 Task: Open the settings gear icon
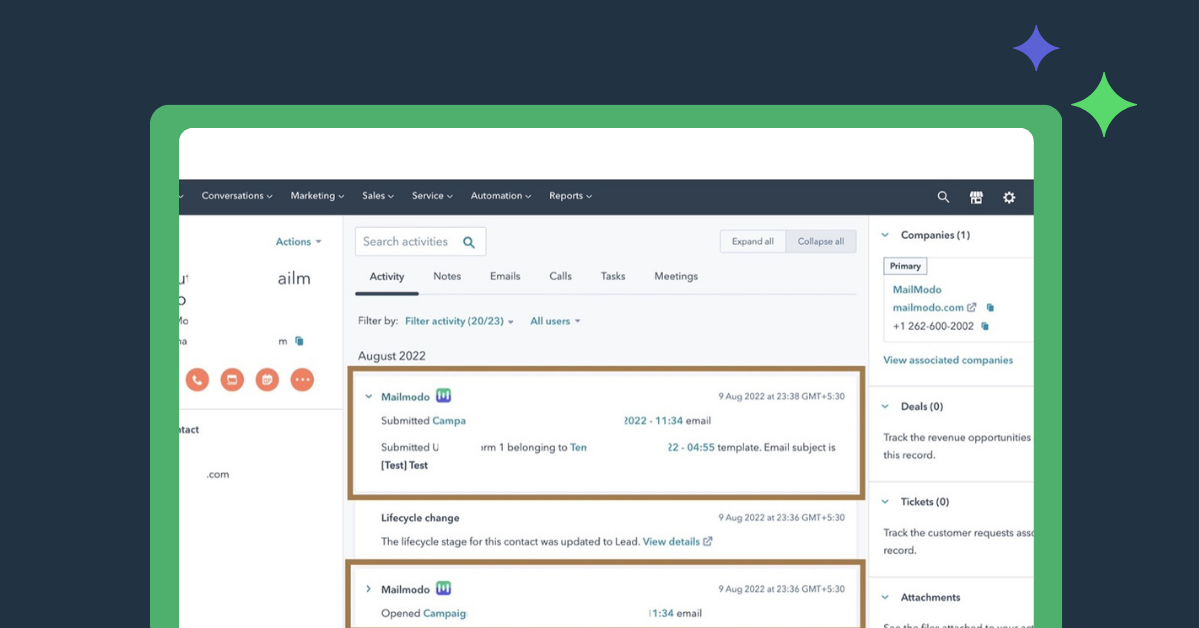coord(1009,198)
